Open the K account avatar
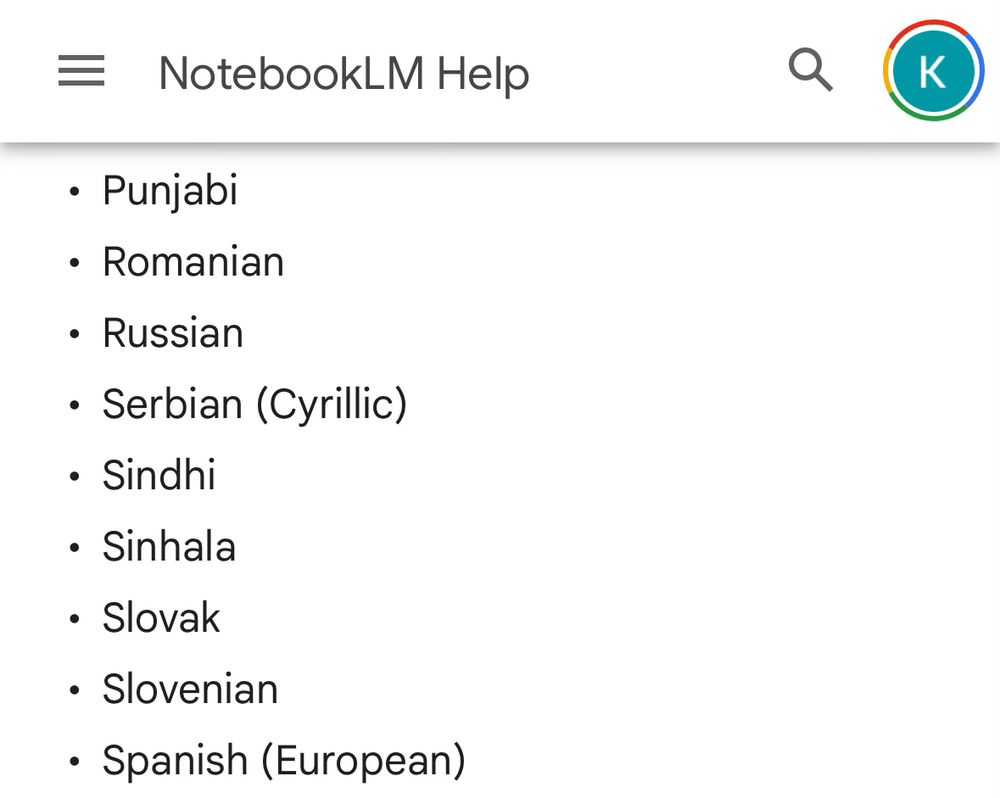The width and height of the screenshot is (1000, 798). pyautogui.click(x=933, y=70)
